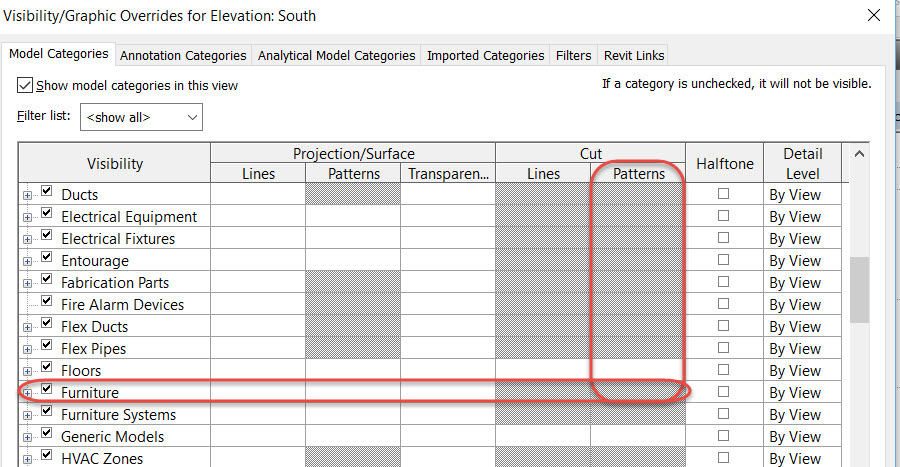
Task: Click the vertical scrollbar thumb
Action: (x=859, y=290)
